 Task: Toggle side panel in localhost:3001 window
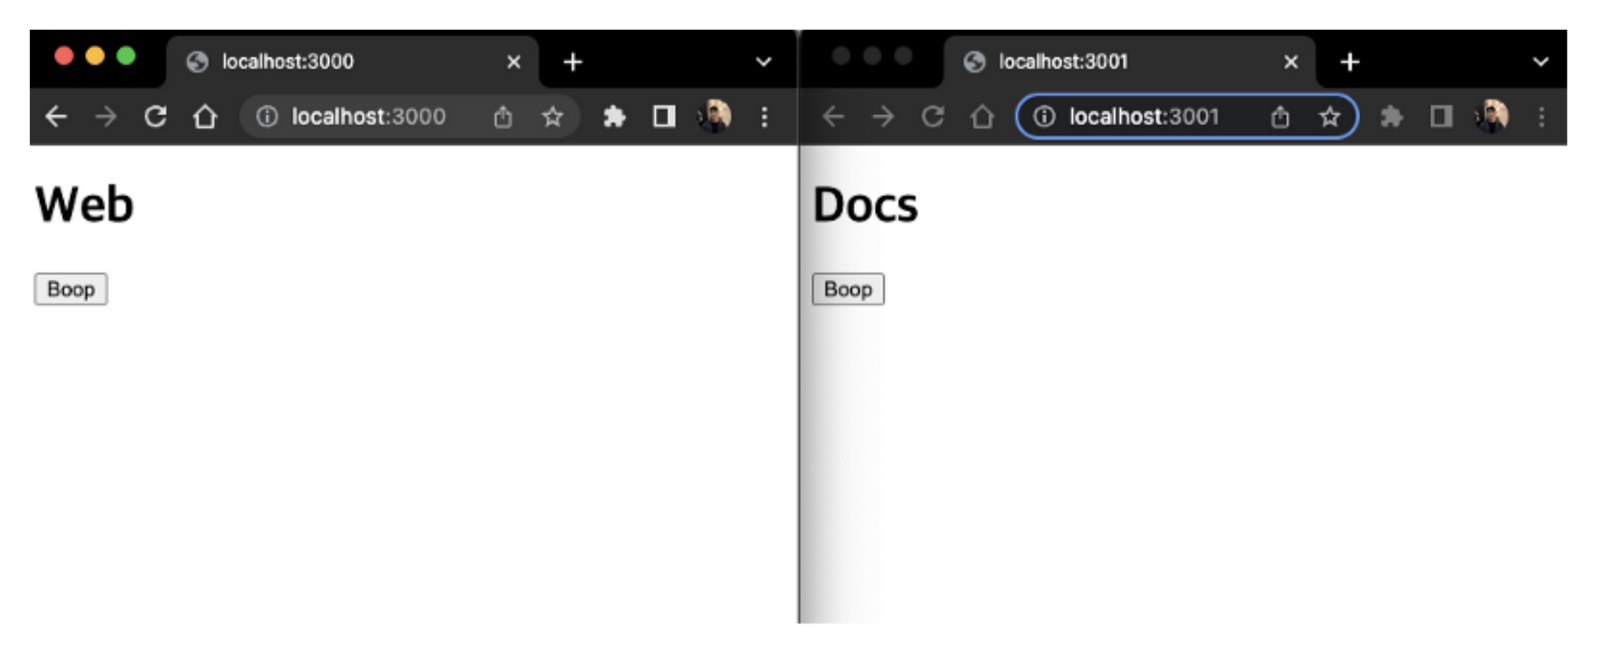tap(1441, 117)
